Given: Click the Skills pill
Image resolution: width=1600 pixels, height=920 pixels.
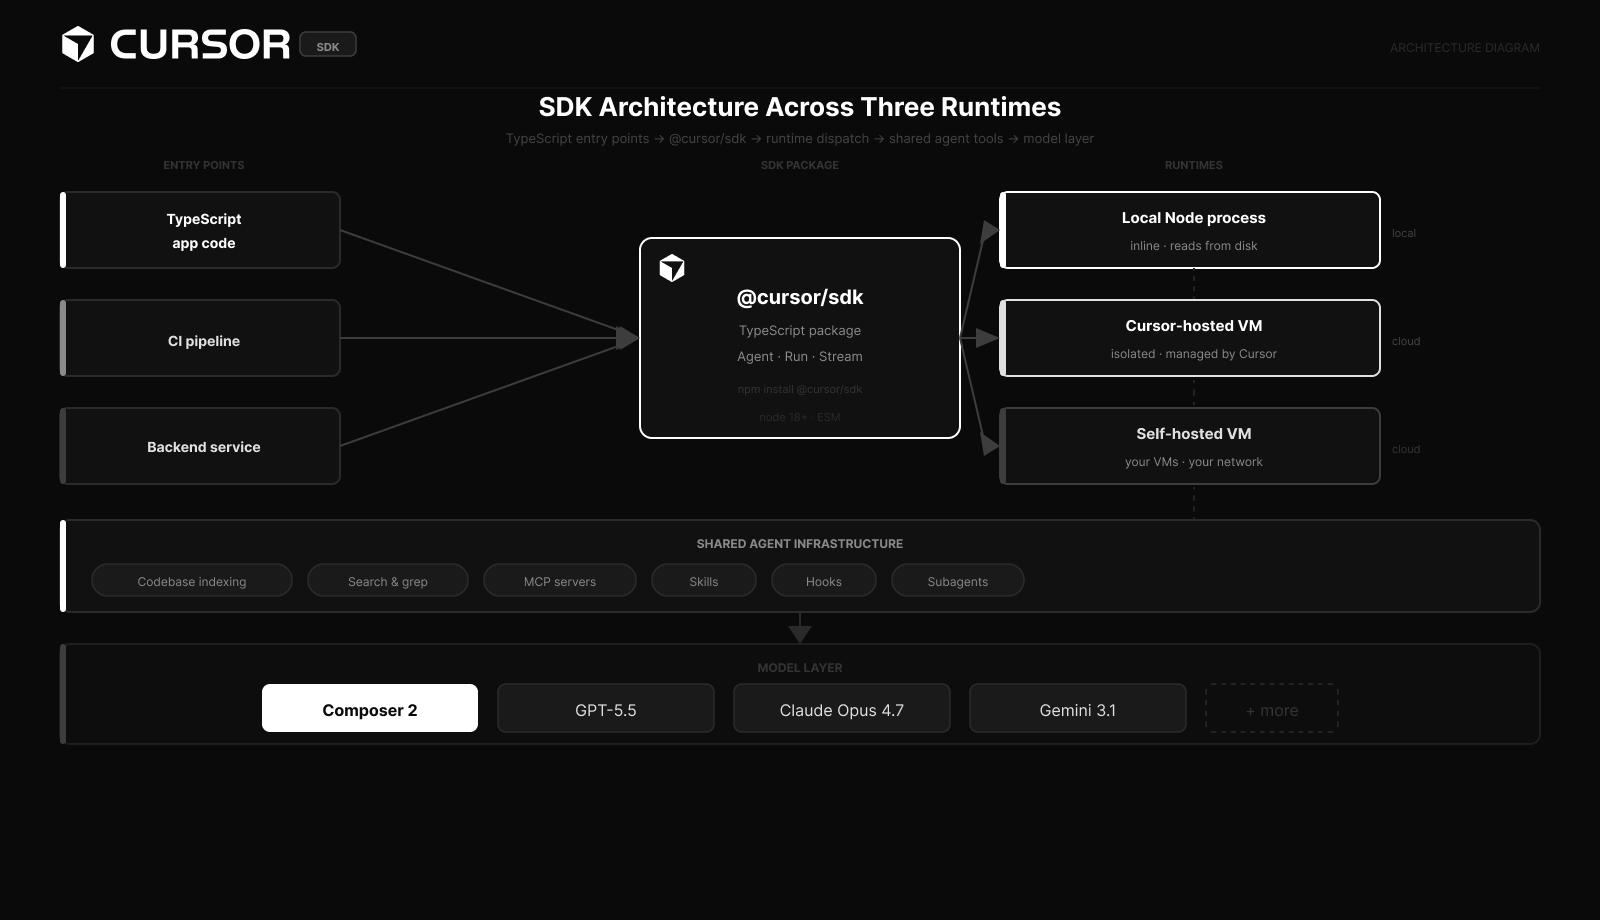Looking at the screenshot, I should pyautogui.click(x=704, y=581).
